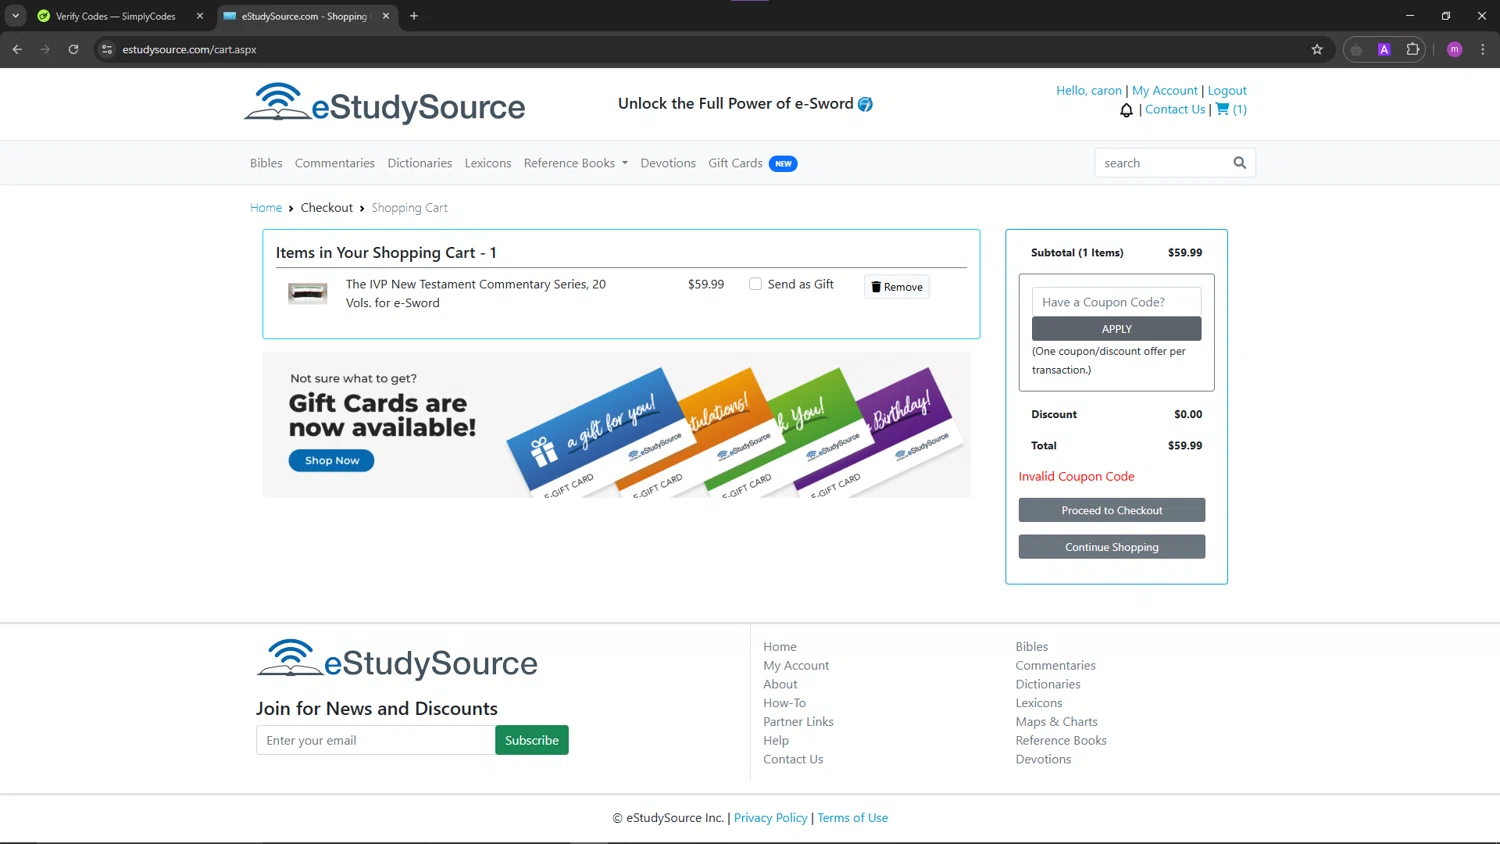Expand Reference Books dropdown

pos(576,163)
